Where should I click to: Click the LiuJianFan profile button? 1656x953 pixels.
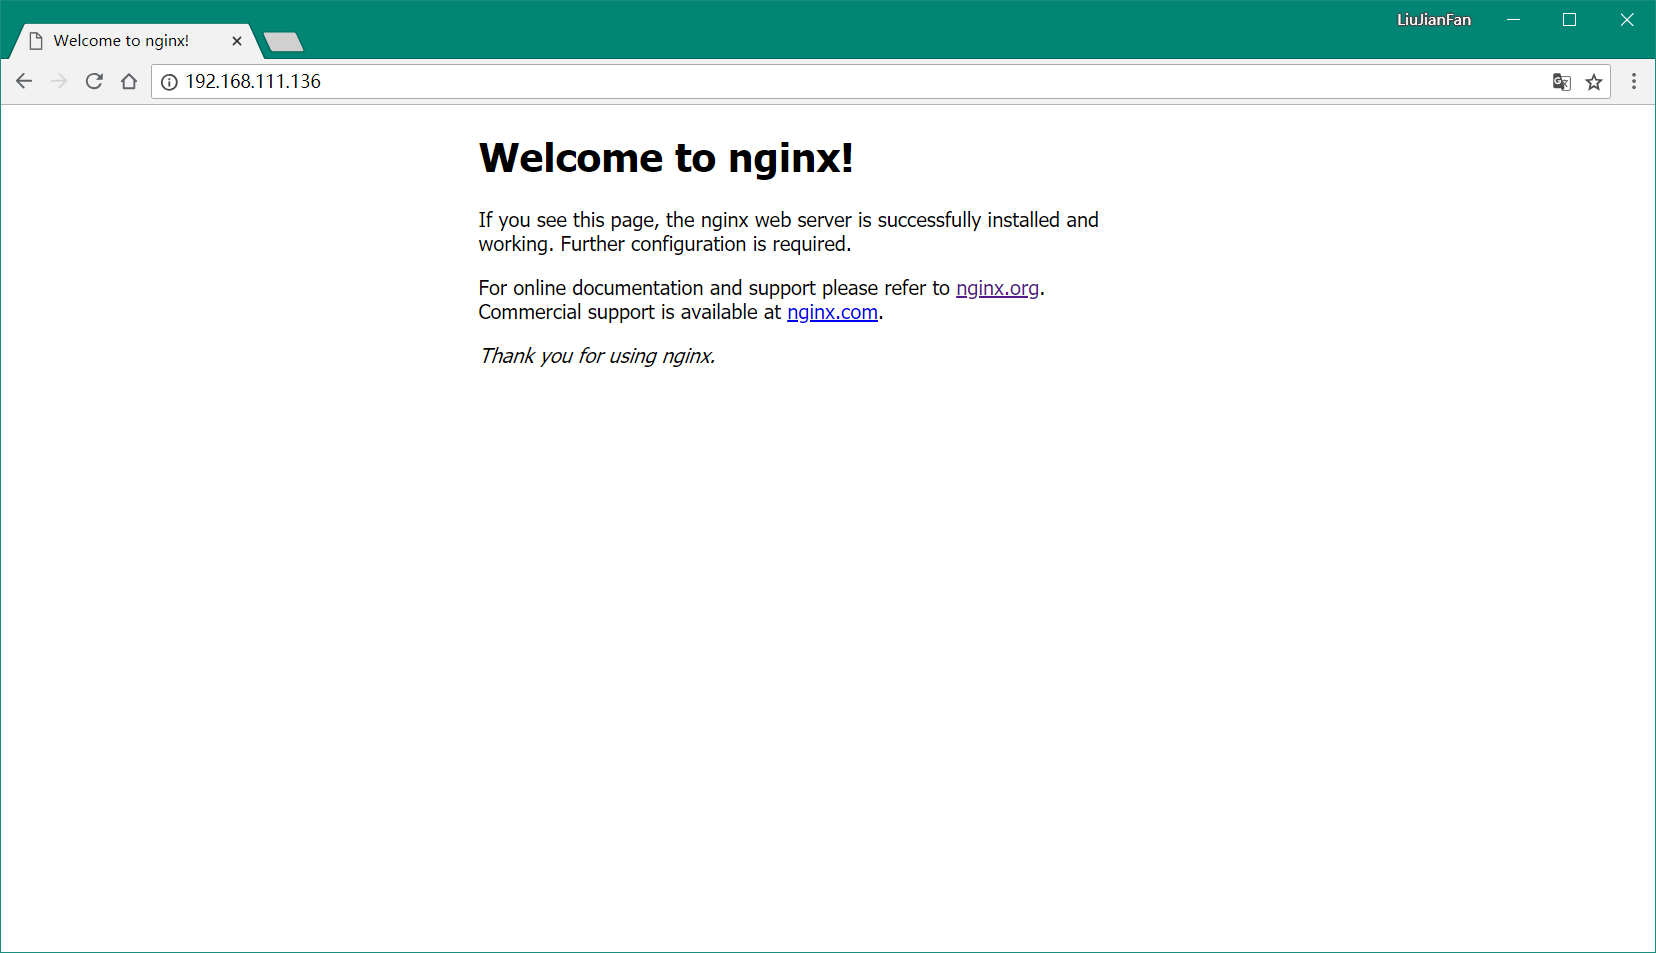click(x=1434, y=20)
